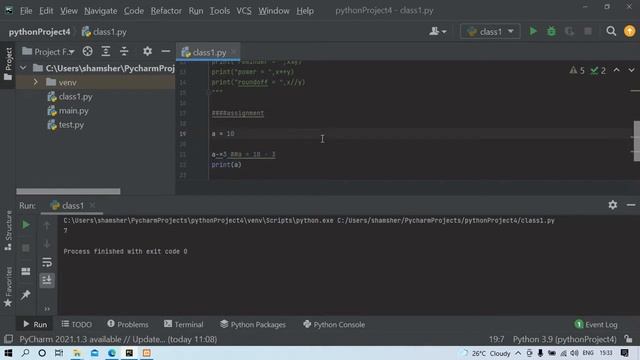The width and height of the screenshot is (640, 360).
Task: Rerun class1 in Run panel
Action: pos(26,224)
